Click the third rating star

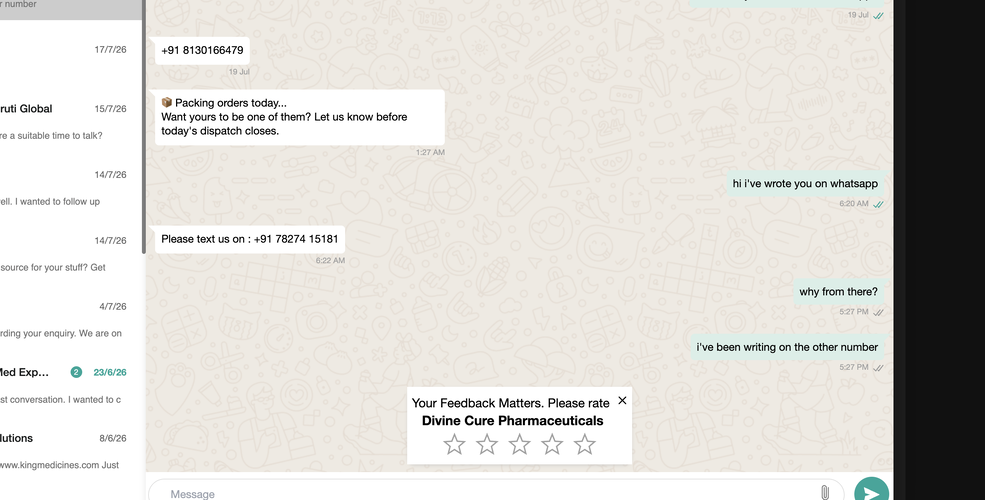[520, 444]
